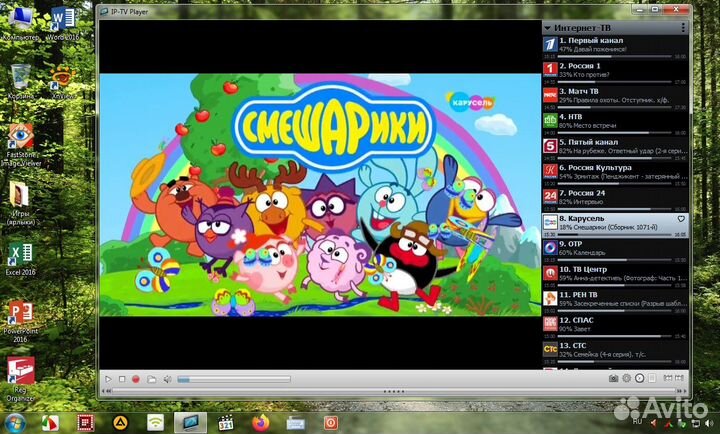Adjust the volume slider in the player bar

(x=234, y=379)
